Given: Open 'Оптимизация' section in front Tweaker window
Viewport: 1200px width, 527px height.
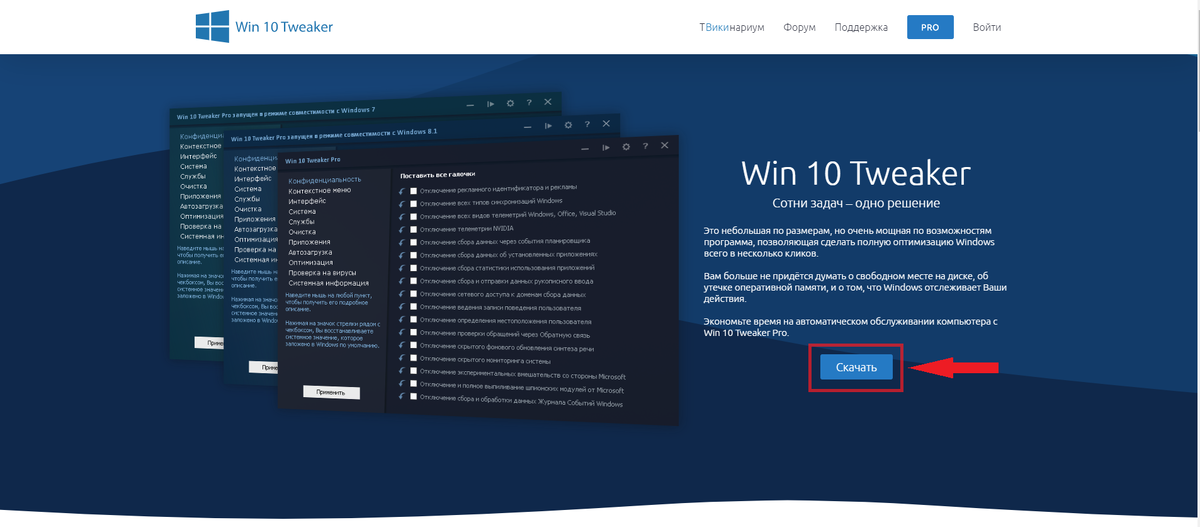Looking at the screenshot, I should [312, 262].
